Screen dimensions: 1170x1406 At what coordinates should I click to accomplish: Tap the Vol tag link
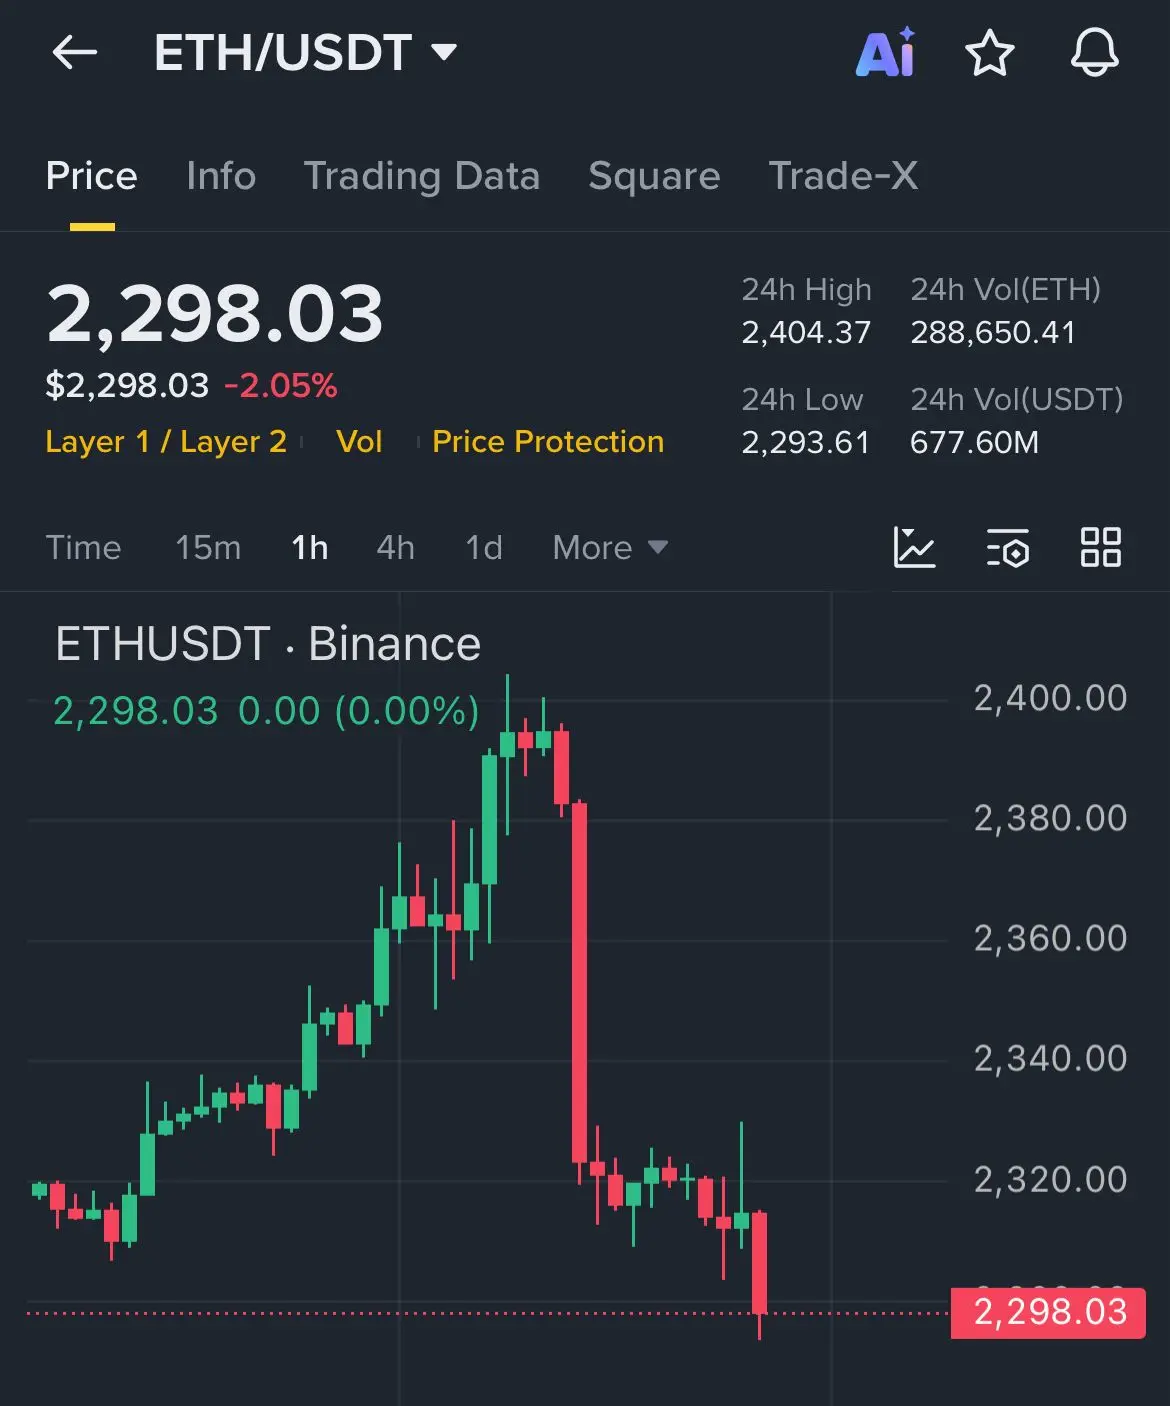pos(359,441)
